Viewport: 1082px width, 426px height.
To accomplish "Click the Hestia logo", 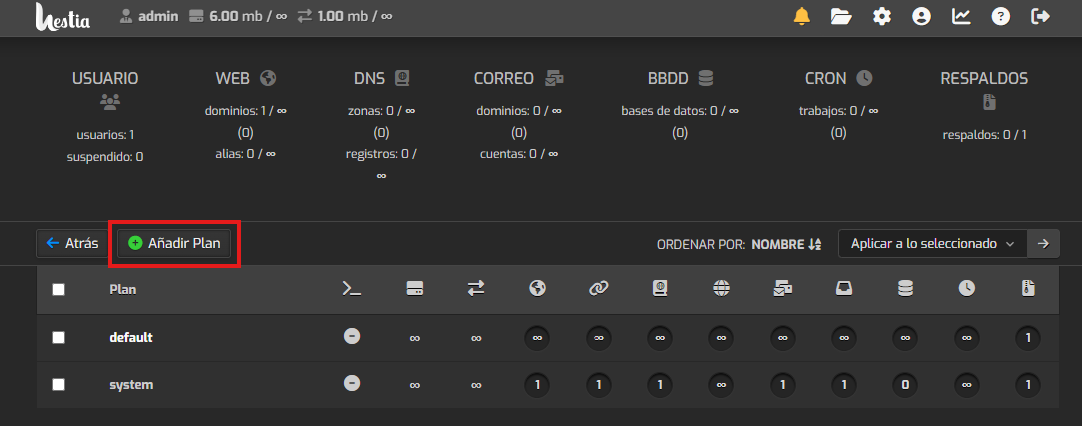I will pyautogui.click(x=66, y=17).
